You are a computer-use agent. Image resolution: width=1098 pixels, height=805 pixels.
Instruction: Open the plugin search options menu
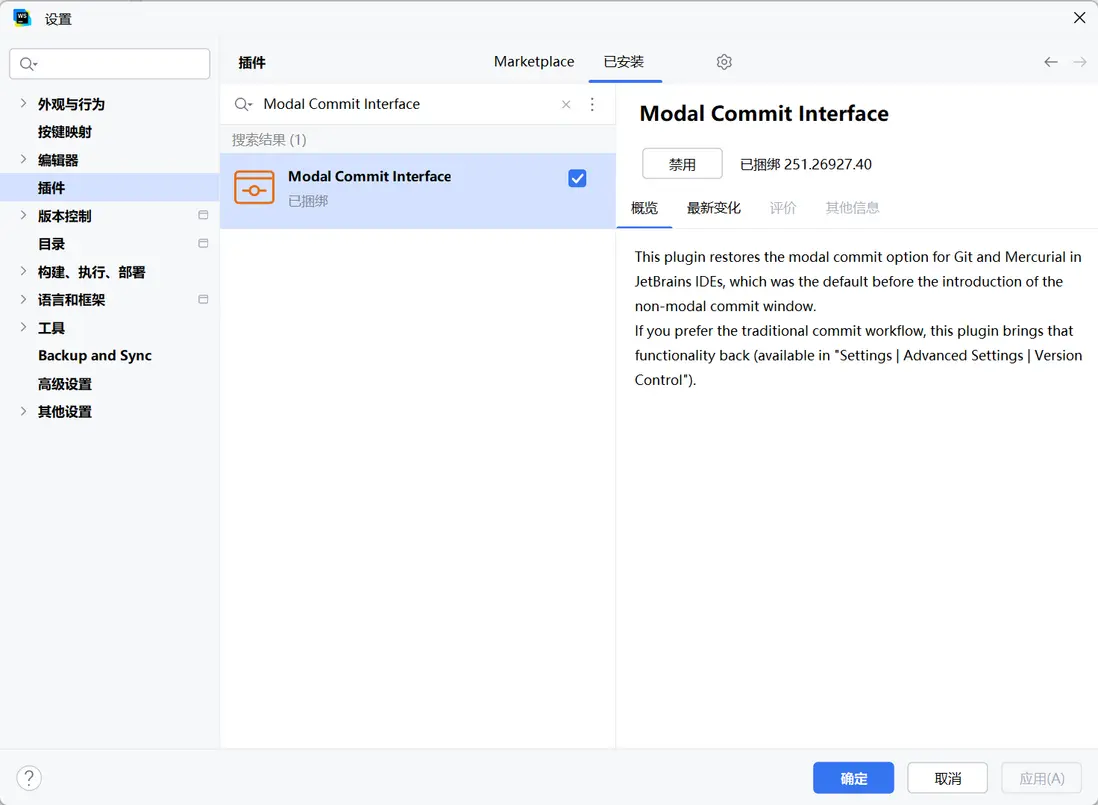[592, 104]
